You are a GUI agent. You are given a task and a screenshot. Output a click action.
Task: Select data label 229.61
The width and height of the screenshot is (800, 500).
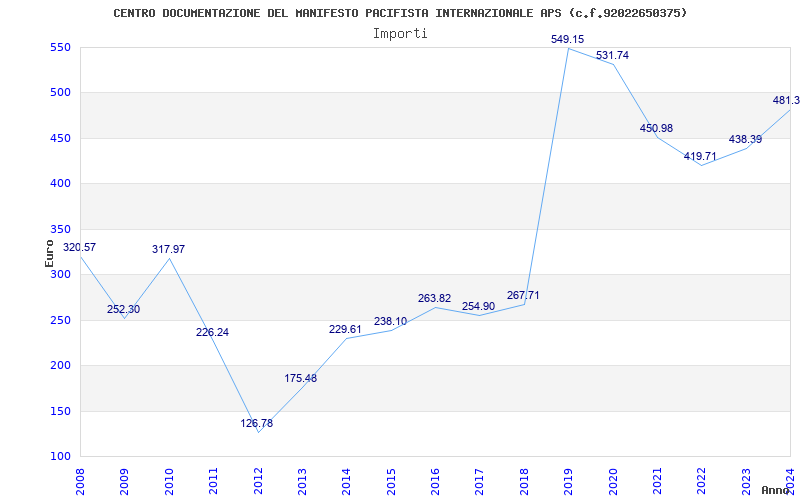coord(345,329)
